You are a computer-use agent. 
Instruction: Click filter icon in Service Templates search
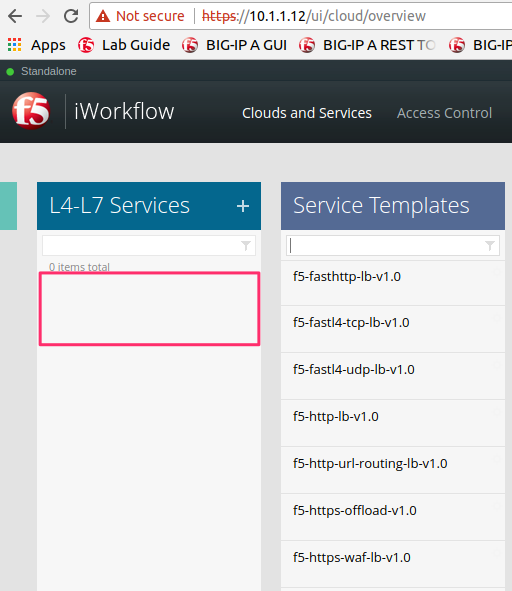pyautogui.click(x=490, y=246)
